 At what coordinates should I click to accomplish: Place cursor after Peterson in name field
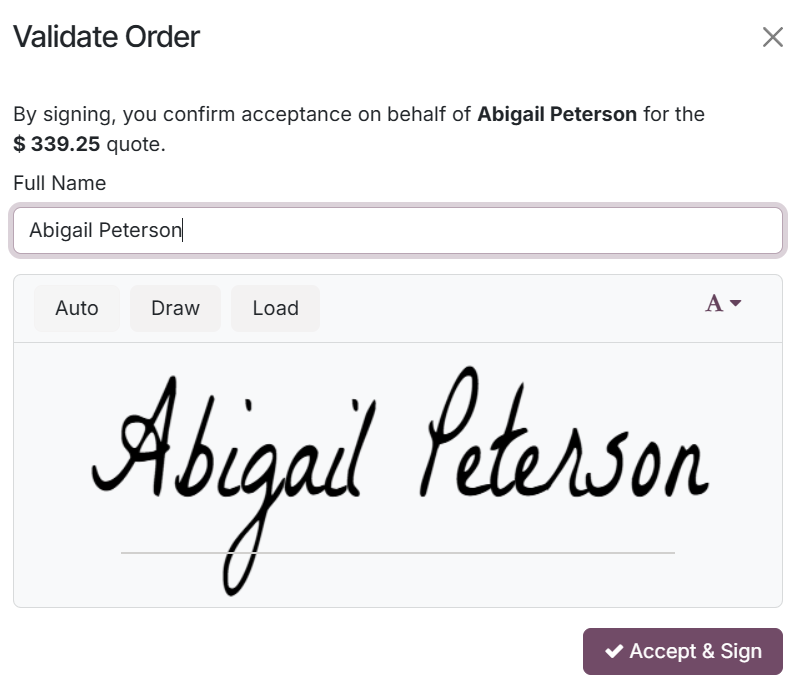(x=182, y=230)
